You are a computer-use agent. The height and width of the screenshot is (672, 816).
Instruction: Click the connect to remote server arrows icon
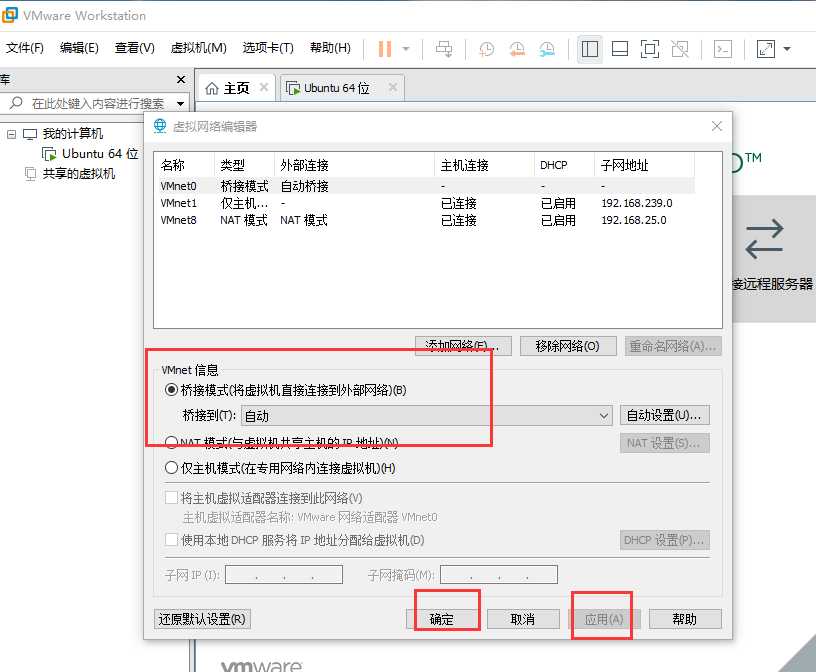click(764, 239)
